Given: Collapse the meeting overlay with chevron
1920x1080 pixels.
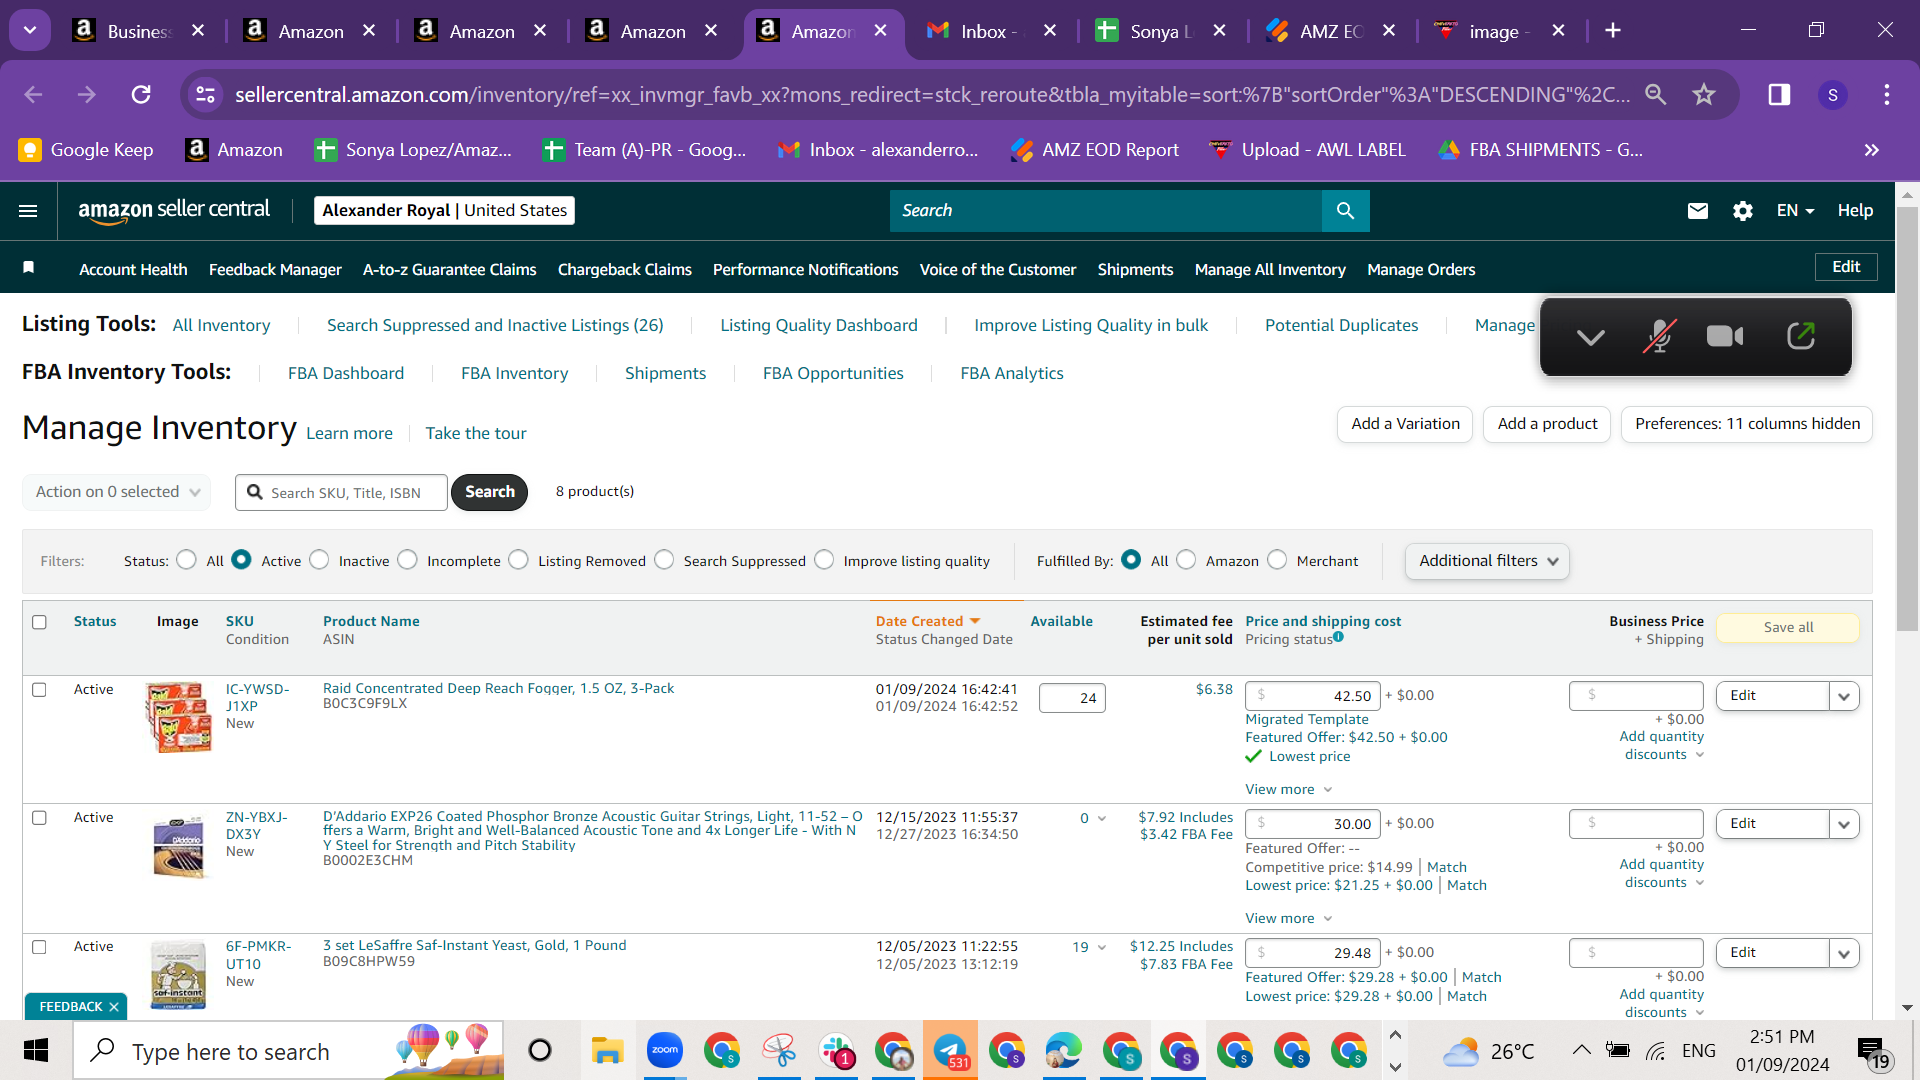Looking at the screenshot, I should 1591,337.
